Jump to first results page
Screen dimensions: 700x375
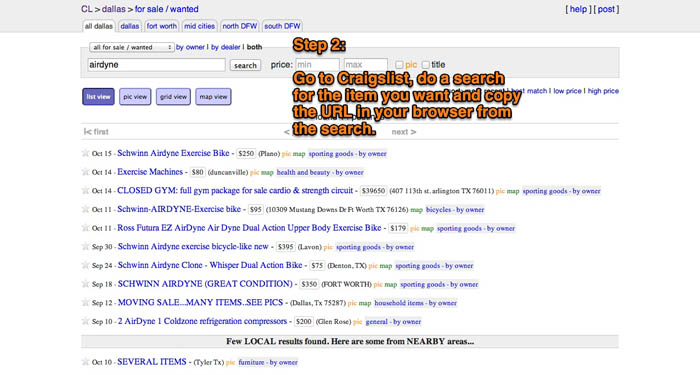pyautogui.click(x=96, y=132)
